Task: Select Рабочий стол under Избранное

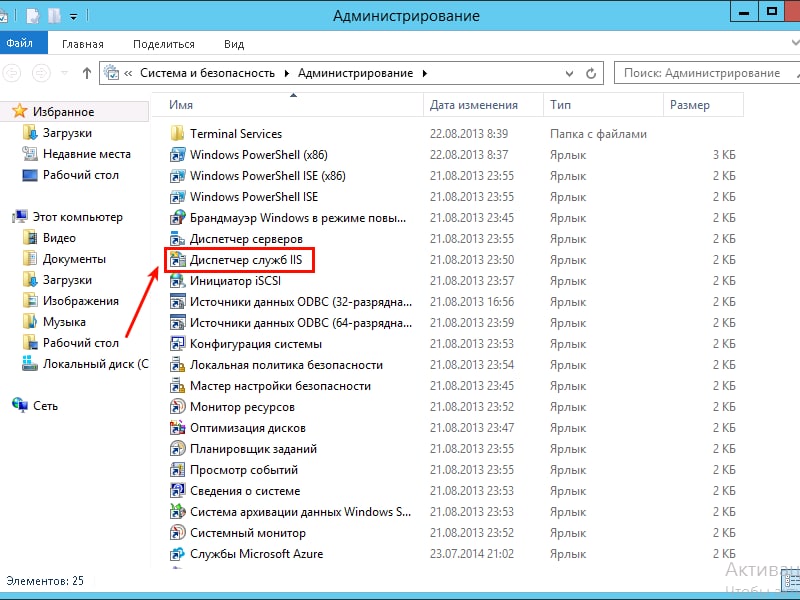Action: (x=80, y=175)
